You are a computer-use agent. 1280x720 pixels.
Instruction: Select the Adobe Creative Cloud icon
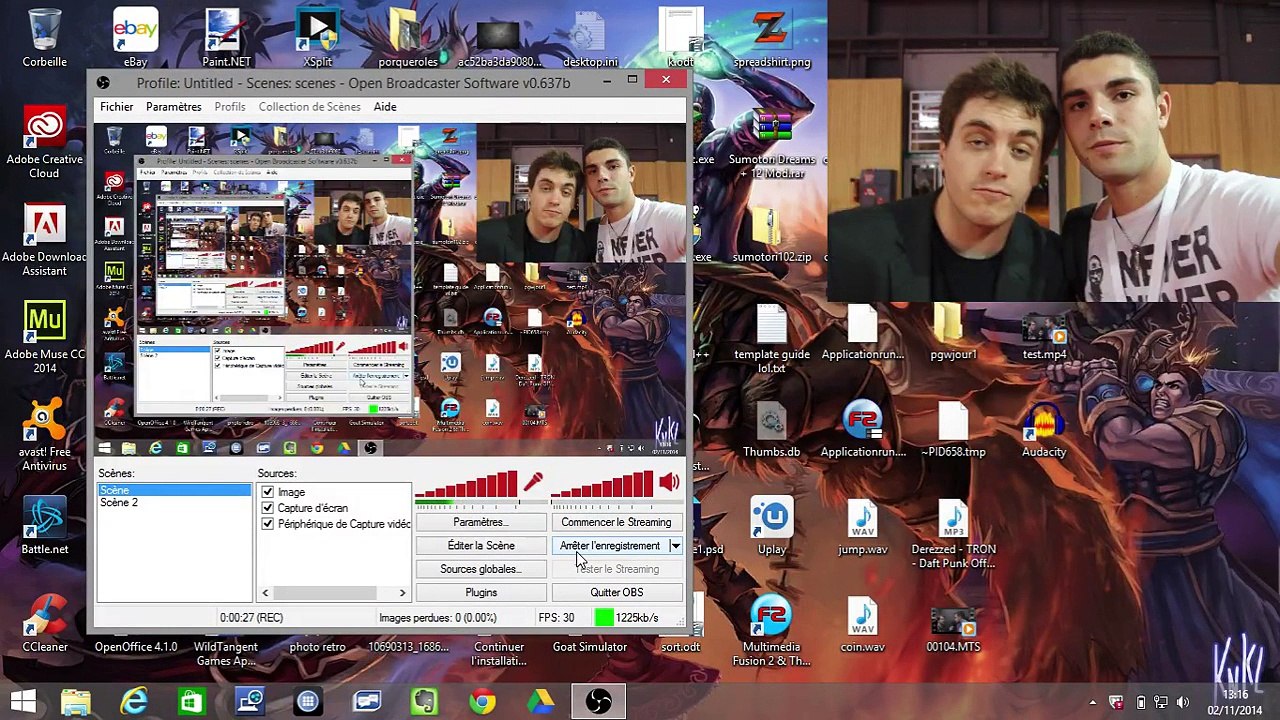(x=45, y=142)
